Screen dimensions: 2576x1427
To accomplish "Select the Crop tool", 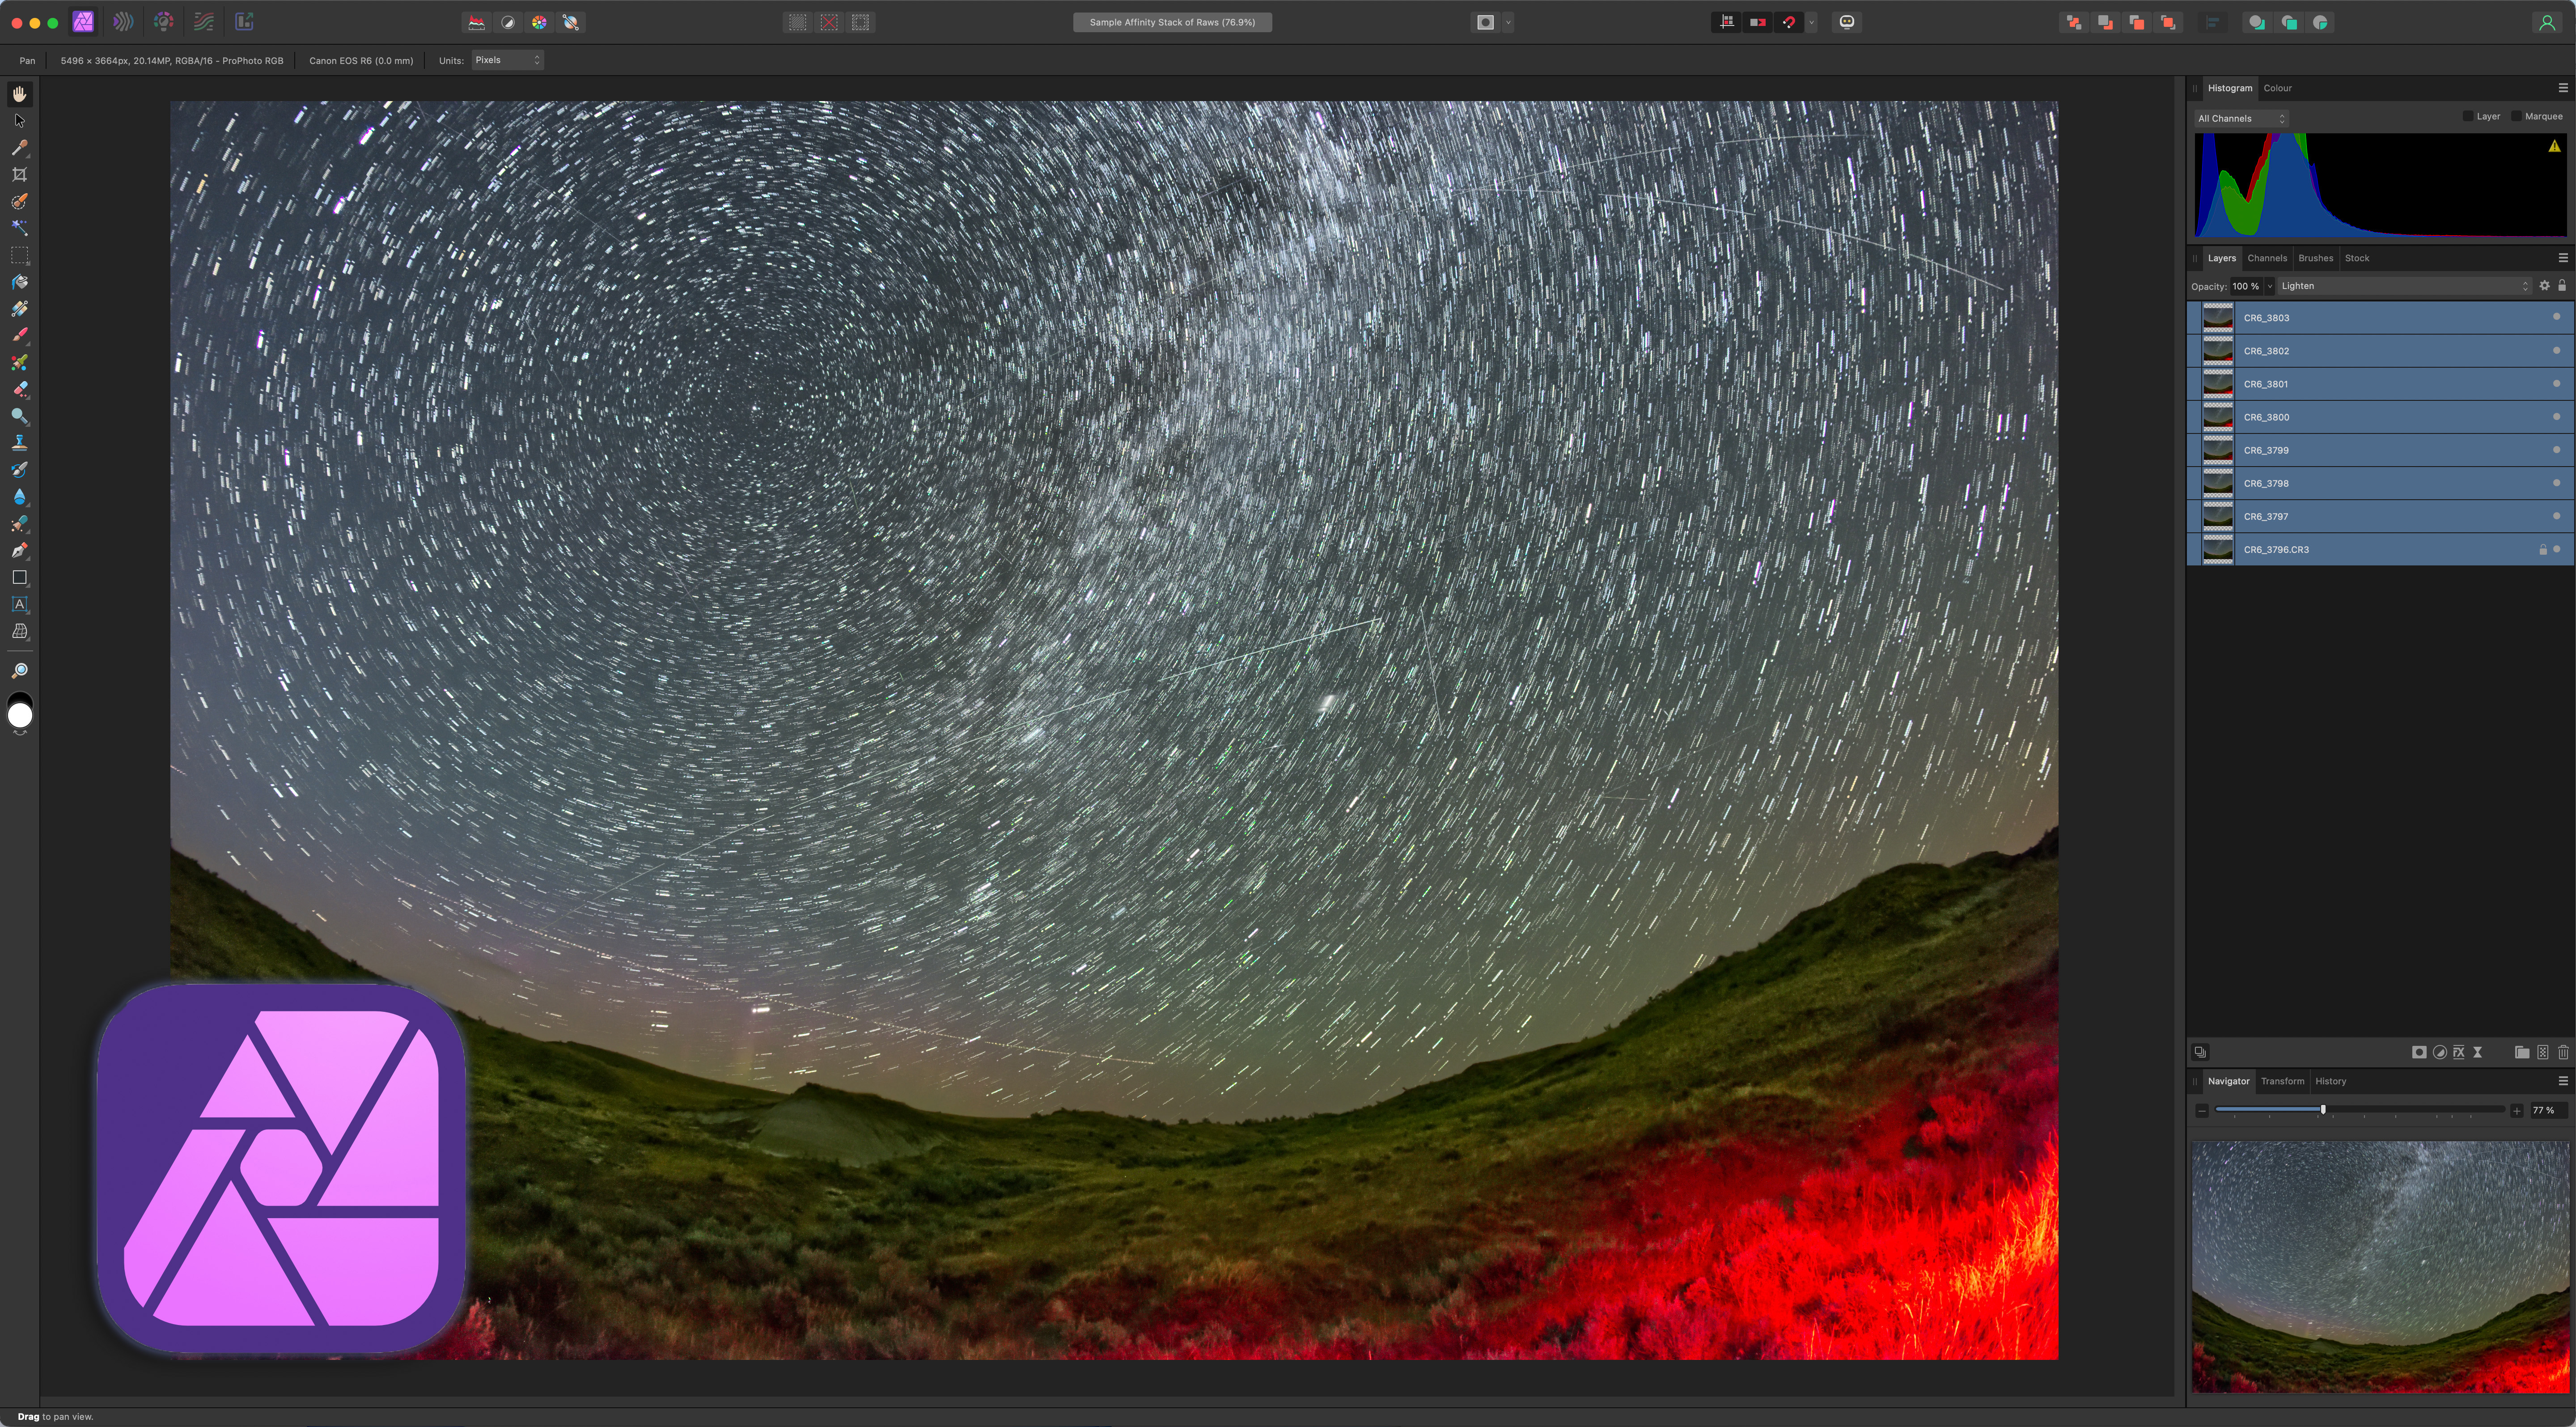I will pos(19,174).
